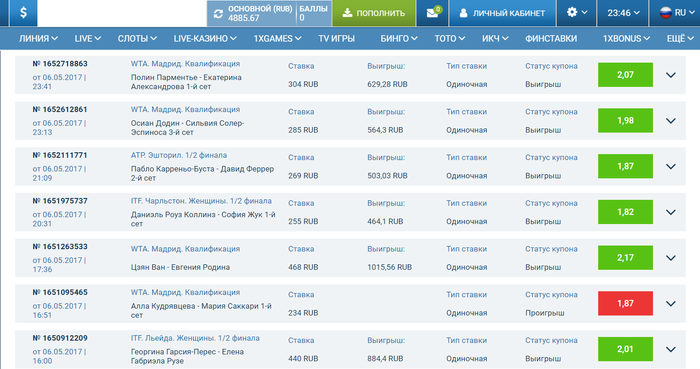Open the LIVE menu
Viewport: 700px width, 369px height.
click(x=88, y=39)
